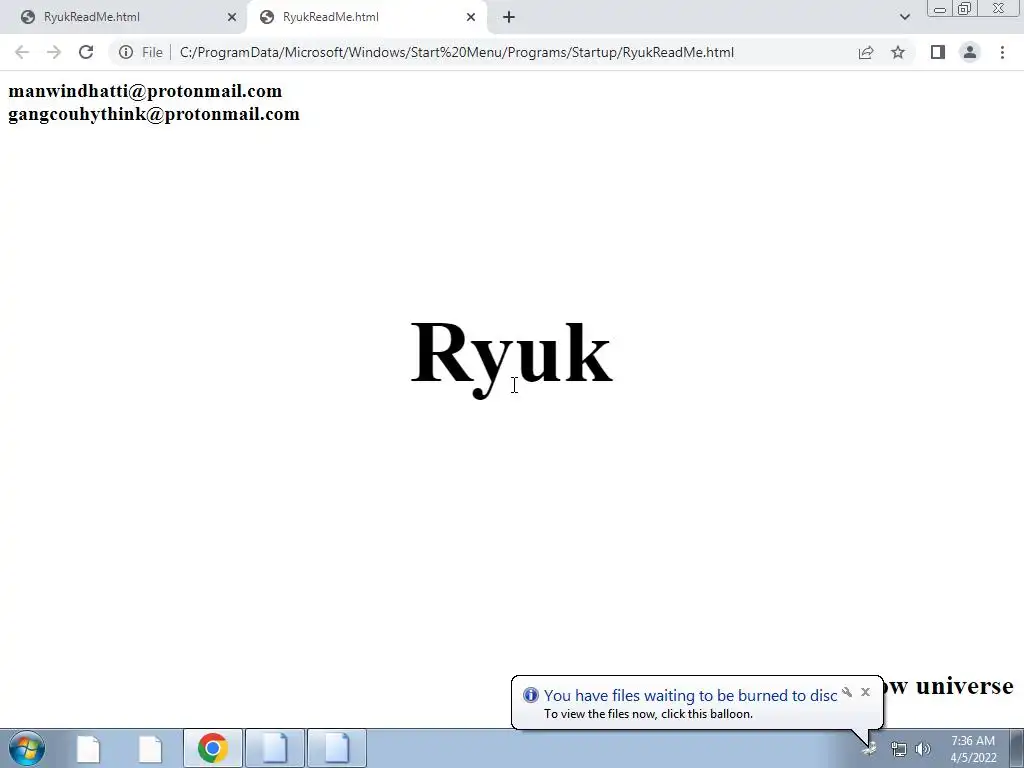Open the network tray icon
1024x768 pixels.
coord(899,749)
